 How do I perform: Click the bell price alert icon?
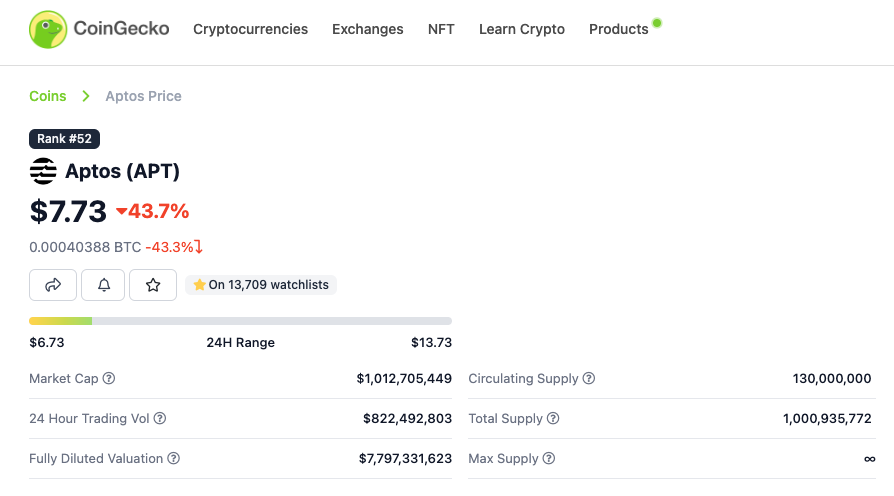click(x=103, y=285)
